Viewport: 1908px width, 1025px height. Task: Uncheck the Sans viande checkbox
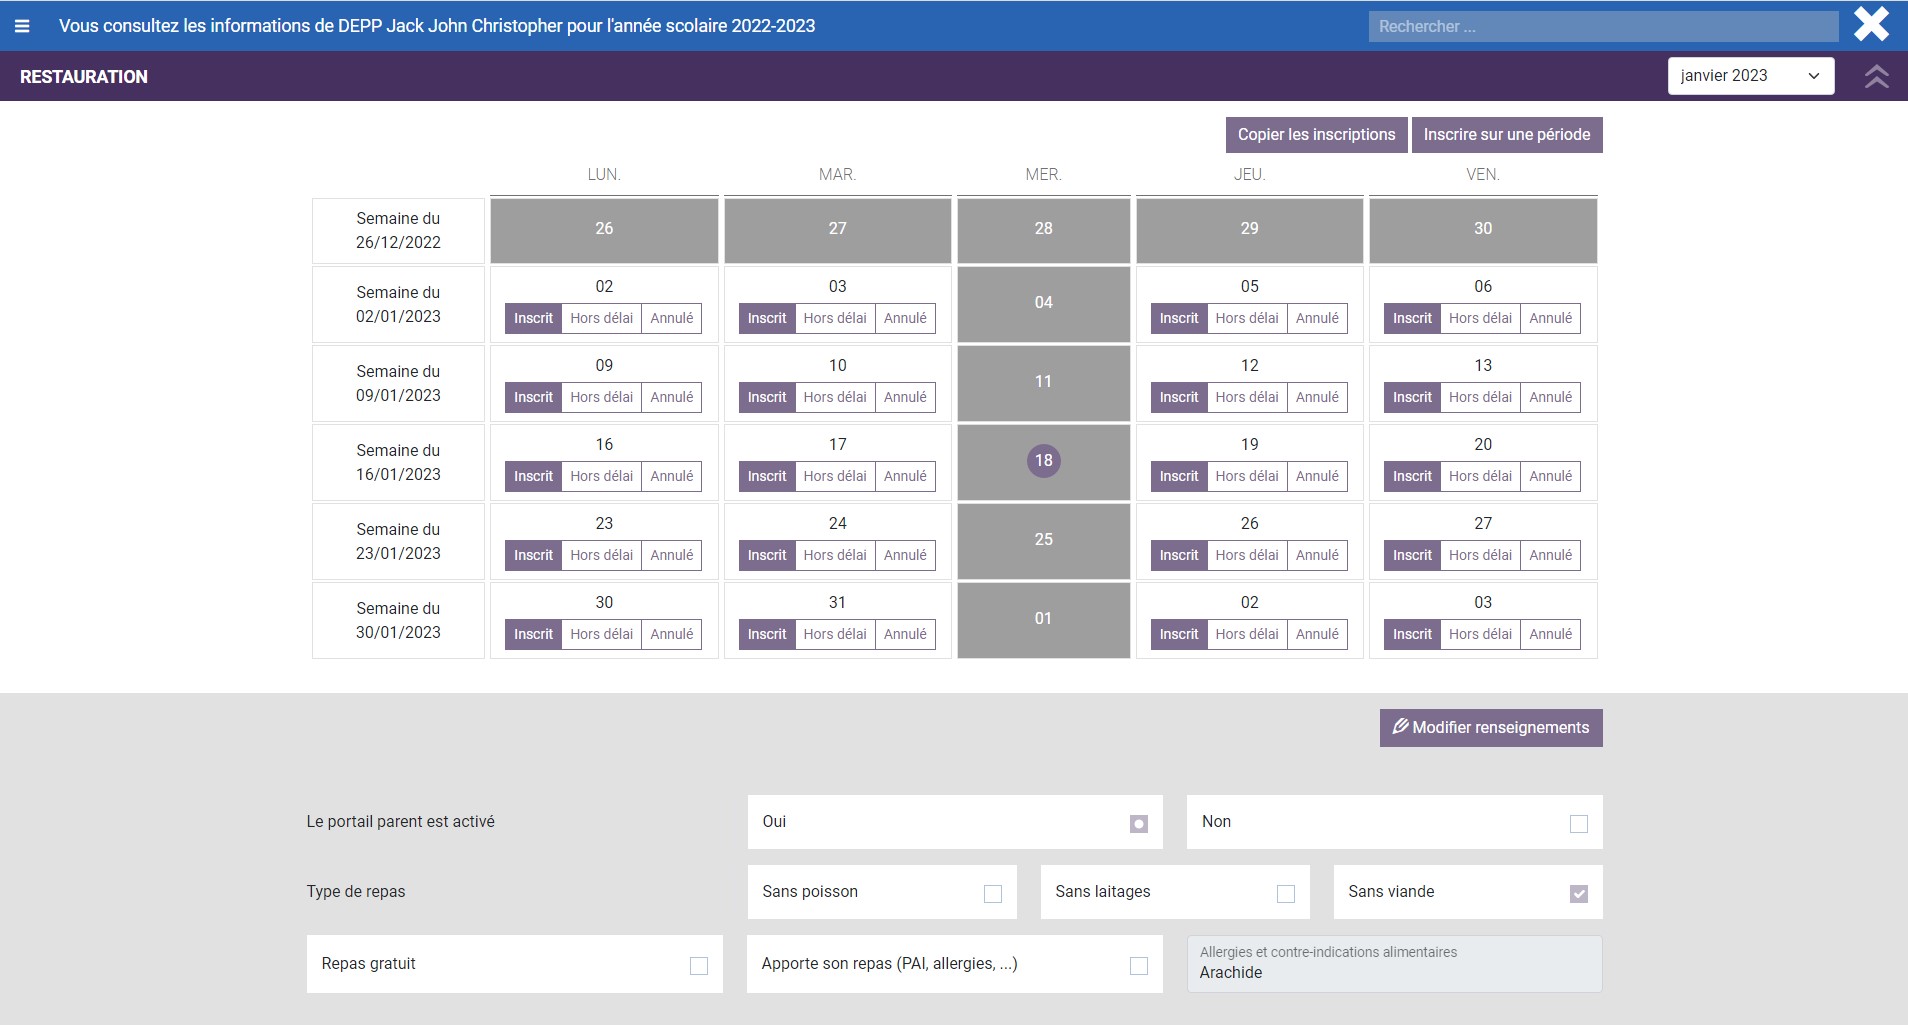[1578, 894]
